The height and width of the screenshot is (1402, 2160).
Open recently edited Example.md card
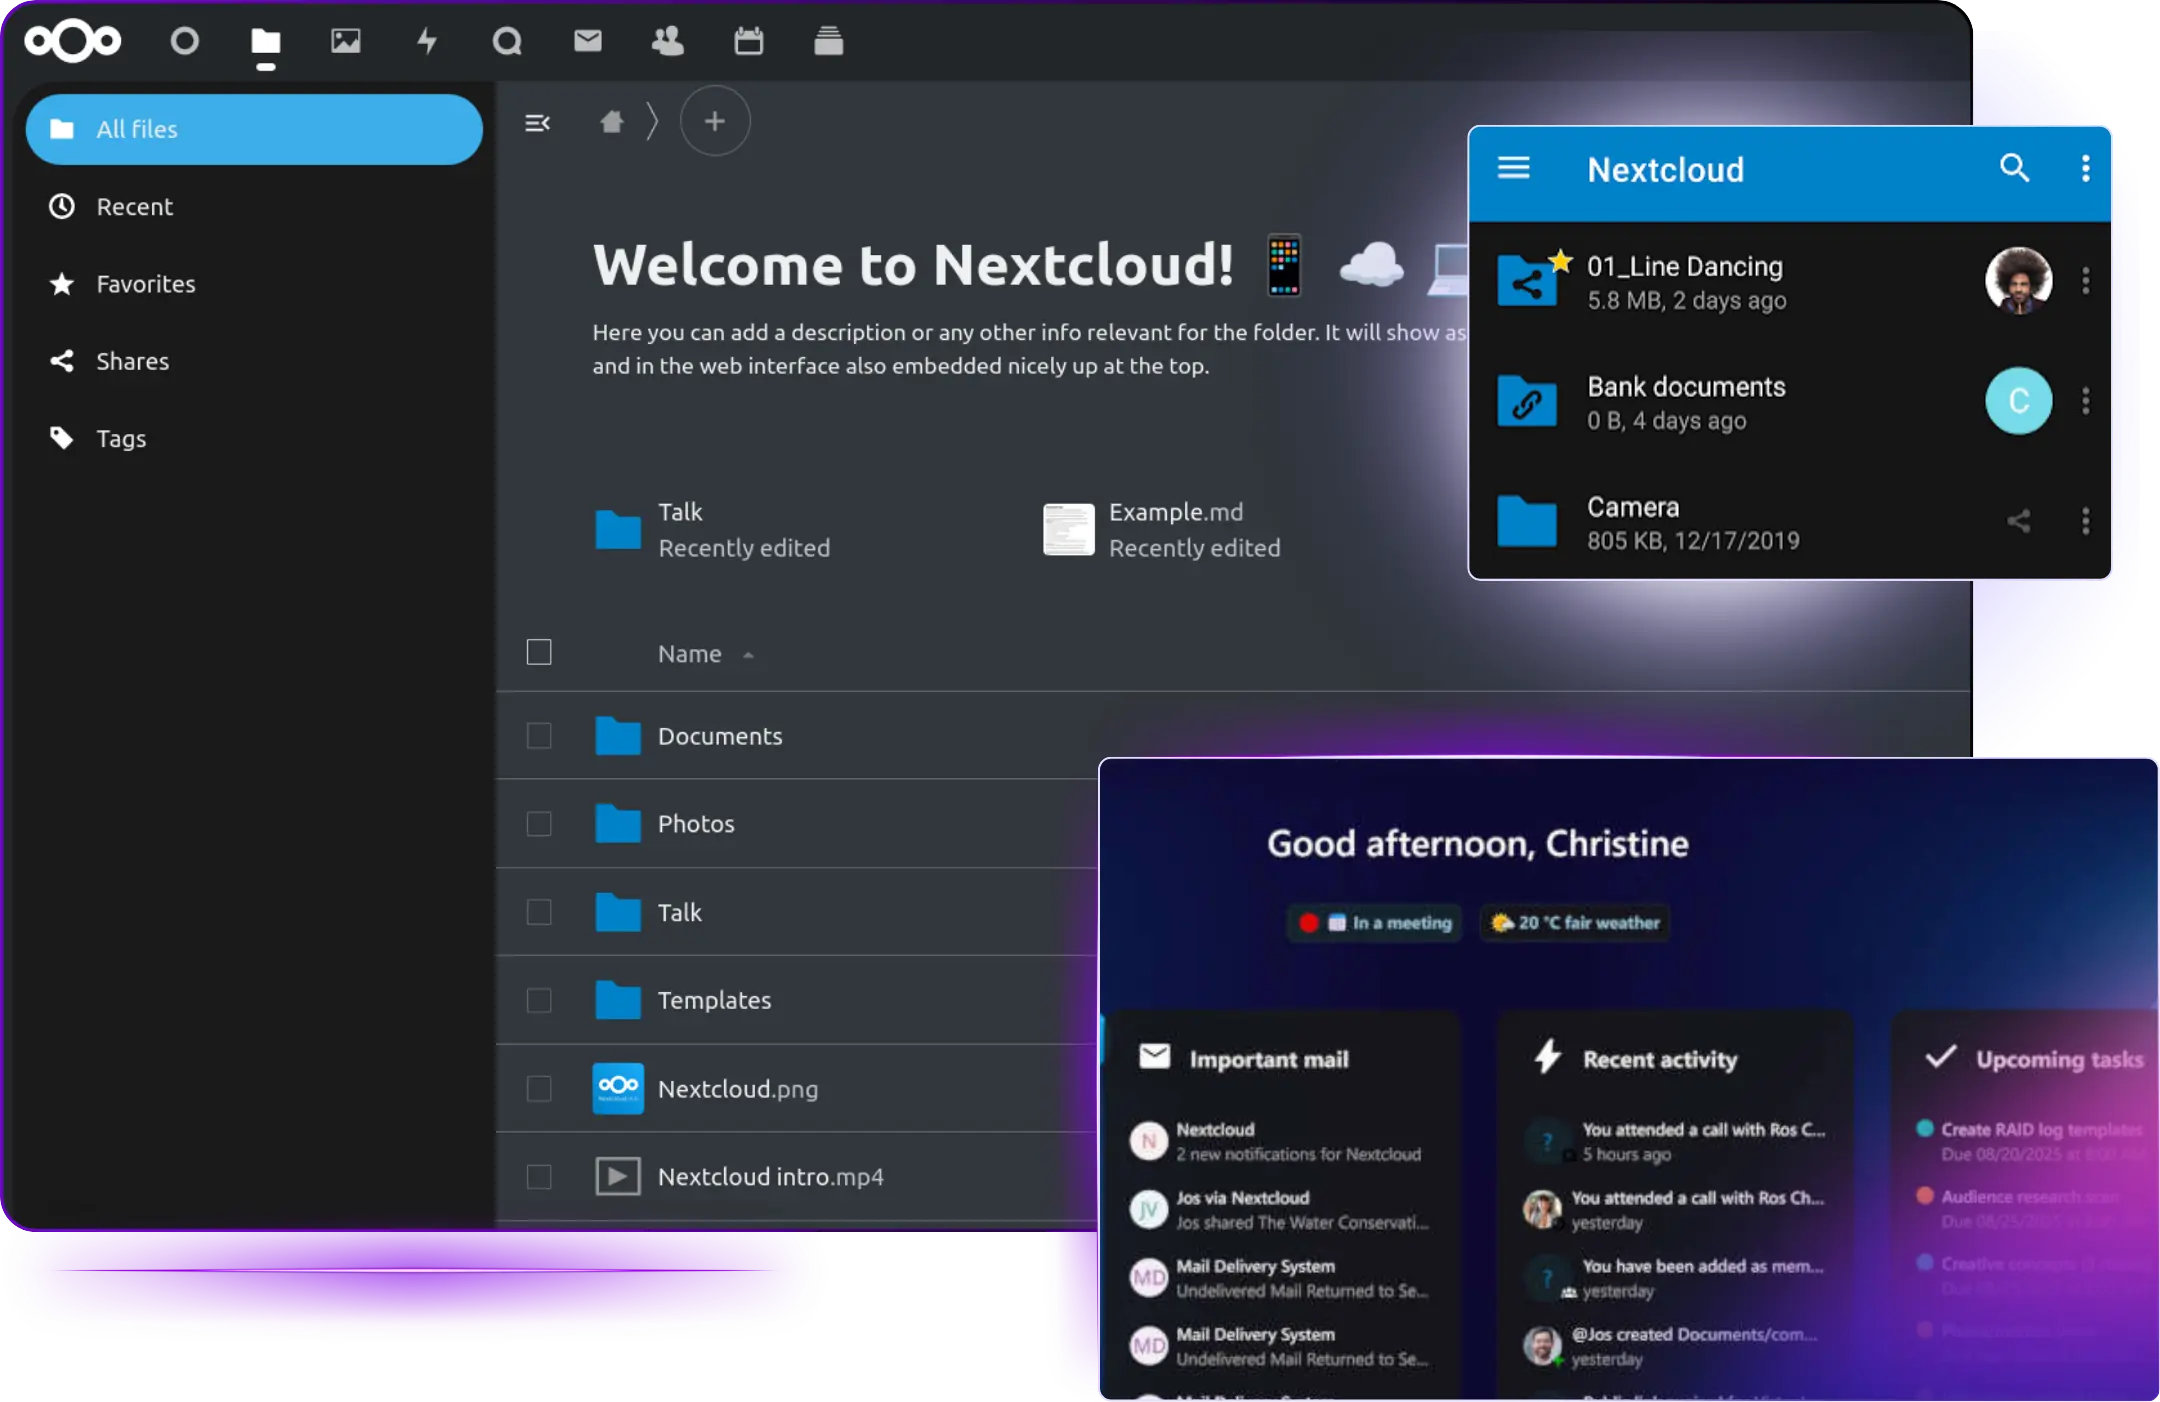click(1163, 529)
